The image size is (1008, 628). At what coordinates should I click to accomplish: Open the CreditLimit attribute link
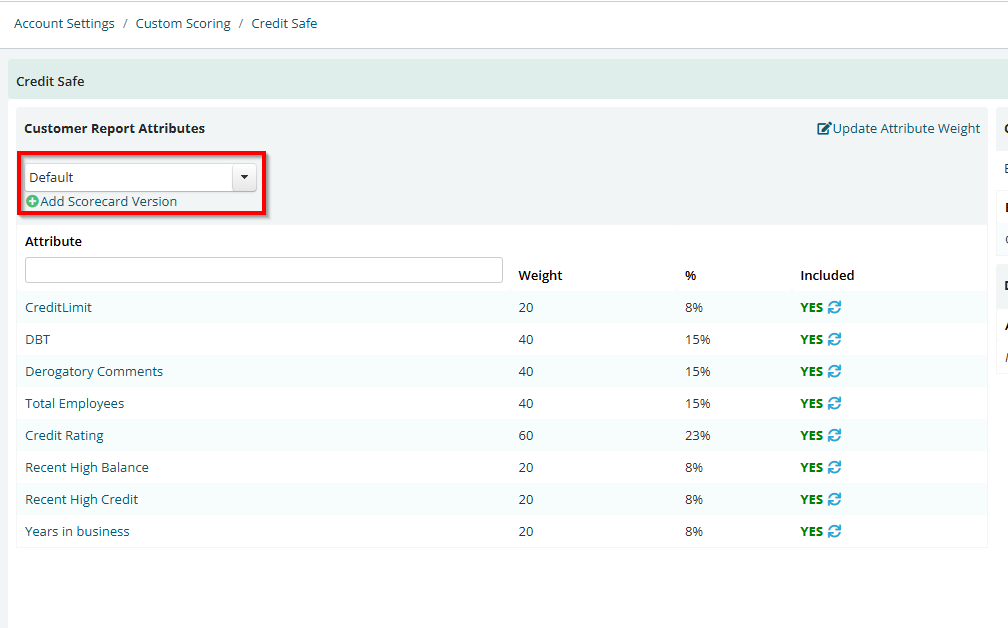coord(58,307)
